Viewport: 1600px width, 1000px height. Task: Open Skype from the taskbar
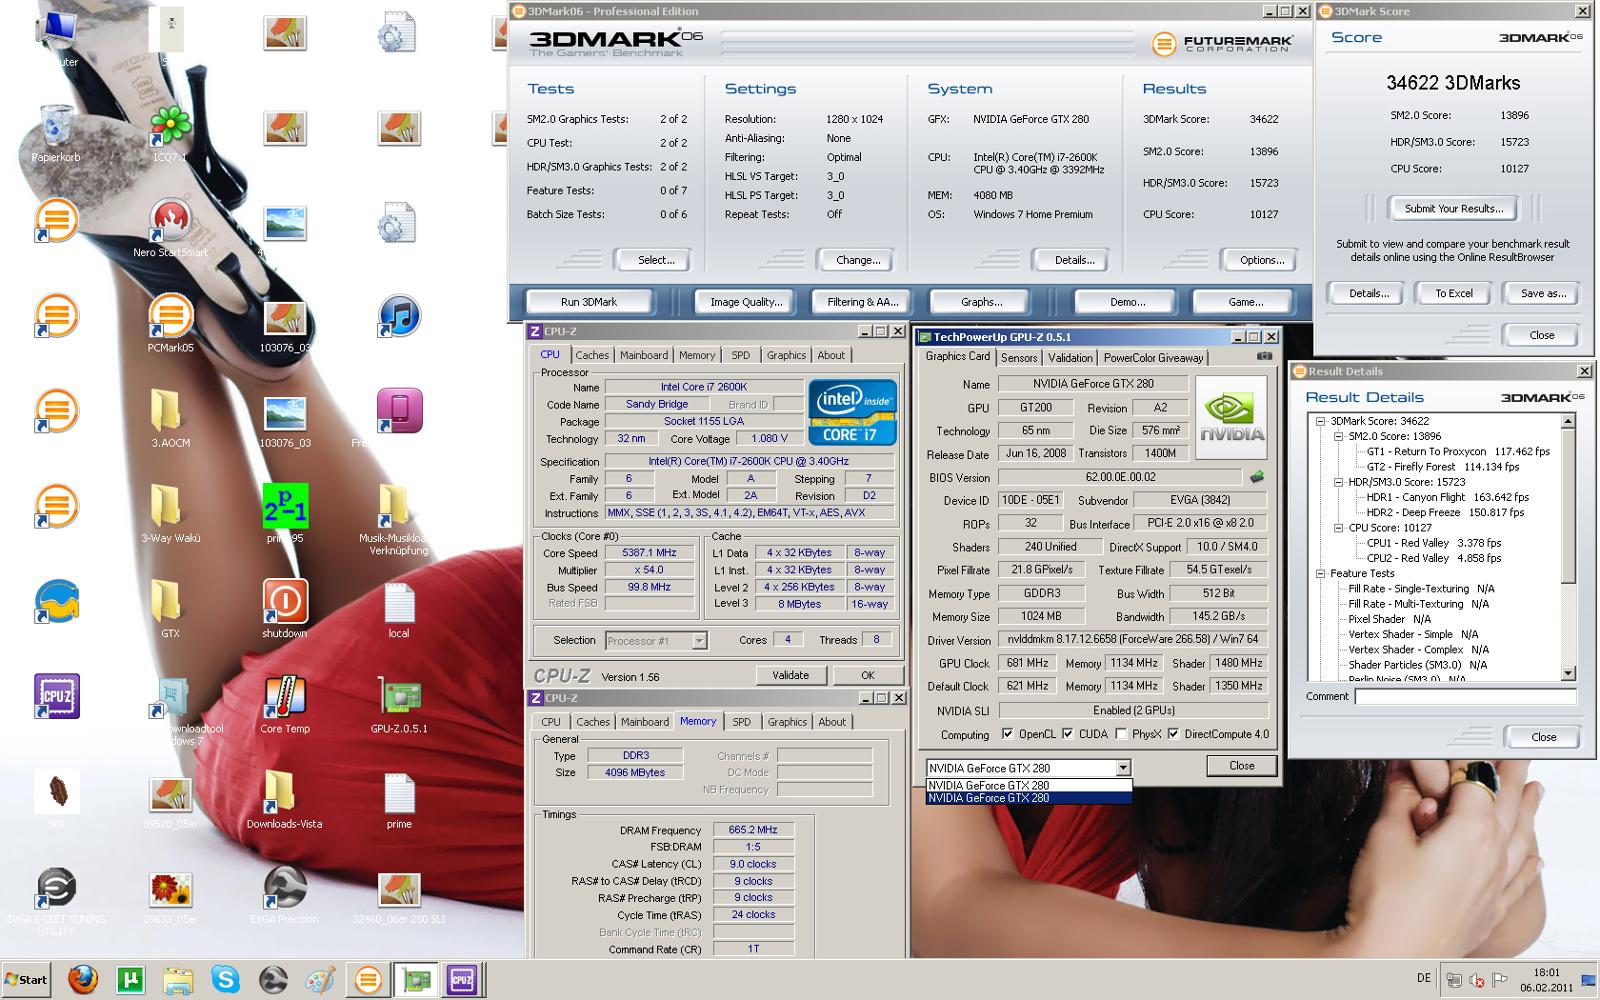pyautogui.click(x=225, y=980)
